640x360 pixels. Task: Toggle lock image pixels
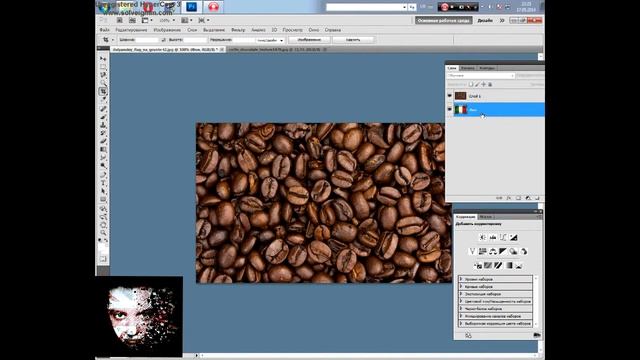pyautogui.click(x=477, y=84)
